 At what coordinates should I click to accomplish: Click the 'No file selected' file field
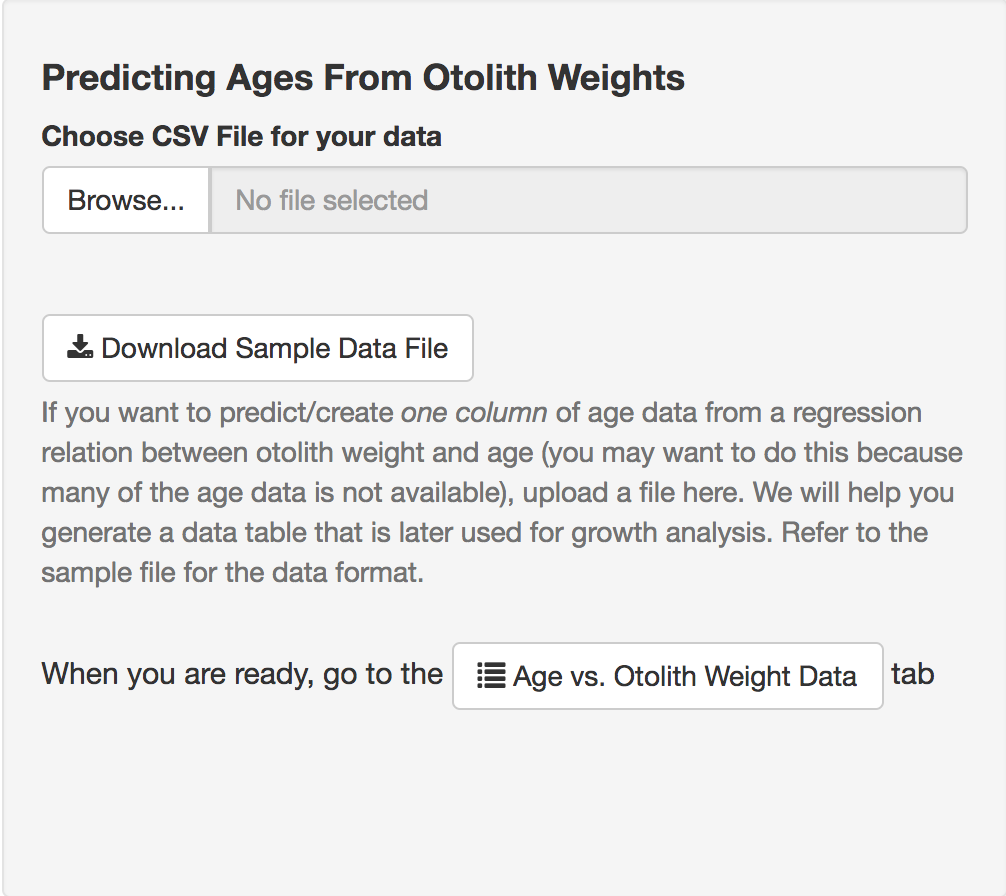[x=588, y=200]
